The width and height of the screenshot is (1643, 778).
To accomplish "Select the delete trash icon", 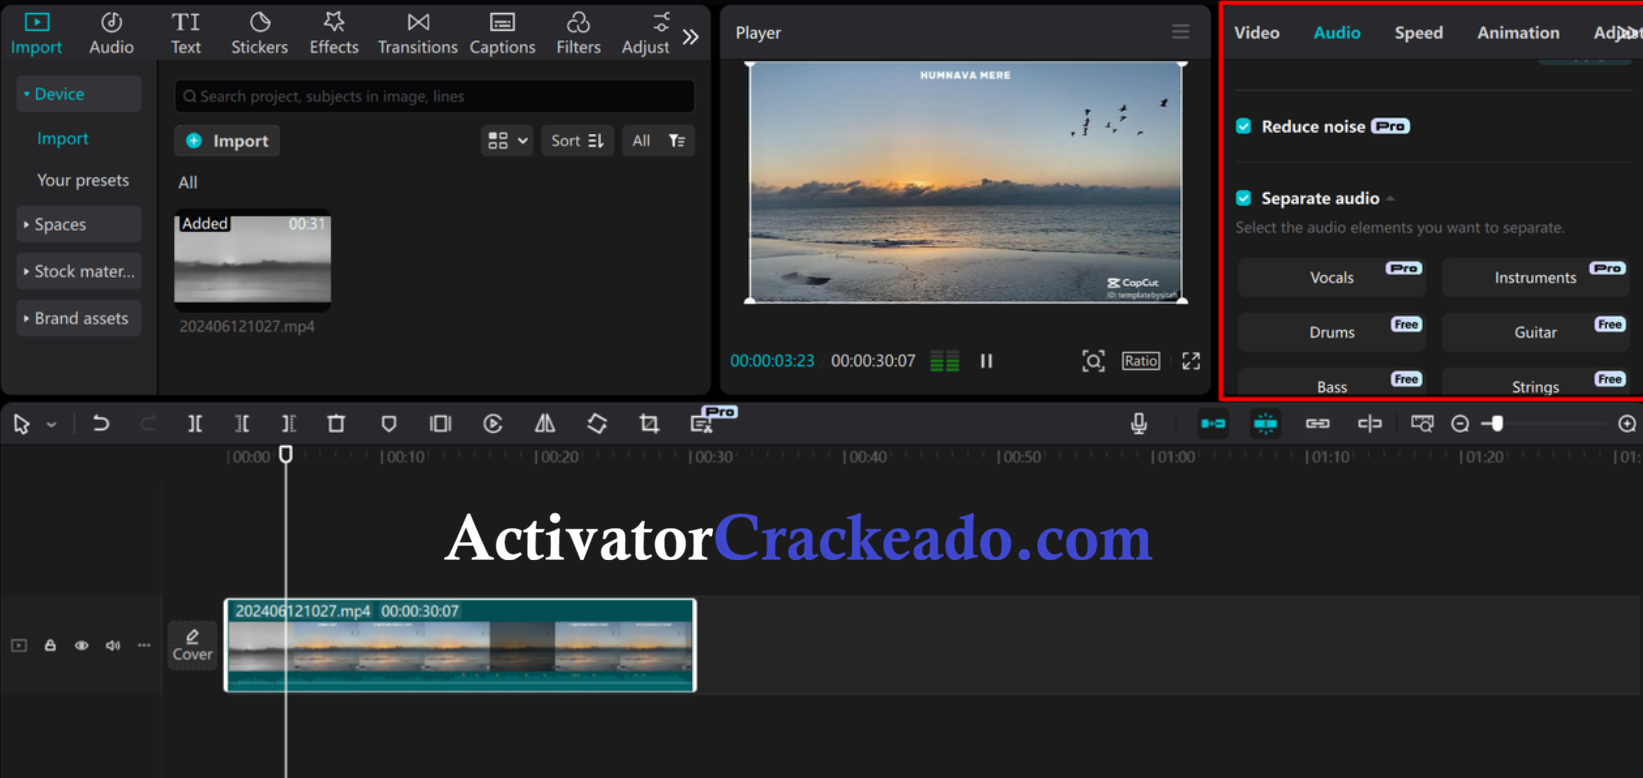I will (336, 424).
